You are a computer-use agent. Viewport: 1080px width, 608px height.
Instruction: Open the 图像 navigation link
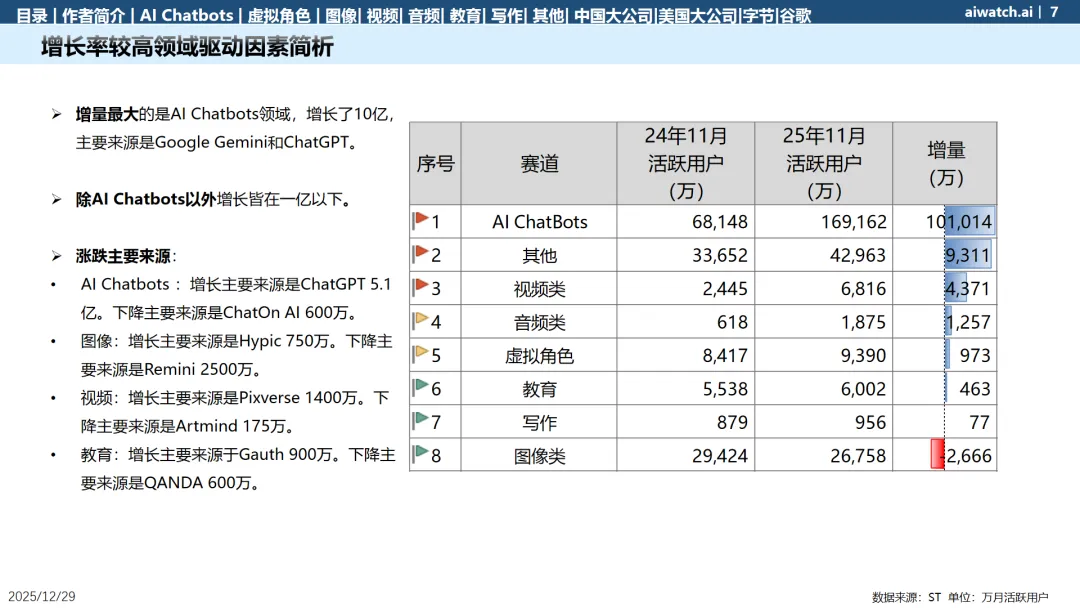[x=340, y=15]
